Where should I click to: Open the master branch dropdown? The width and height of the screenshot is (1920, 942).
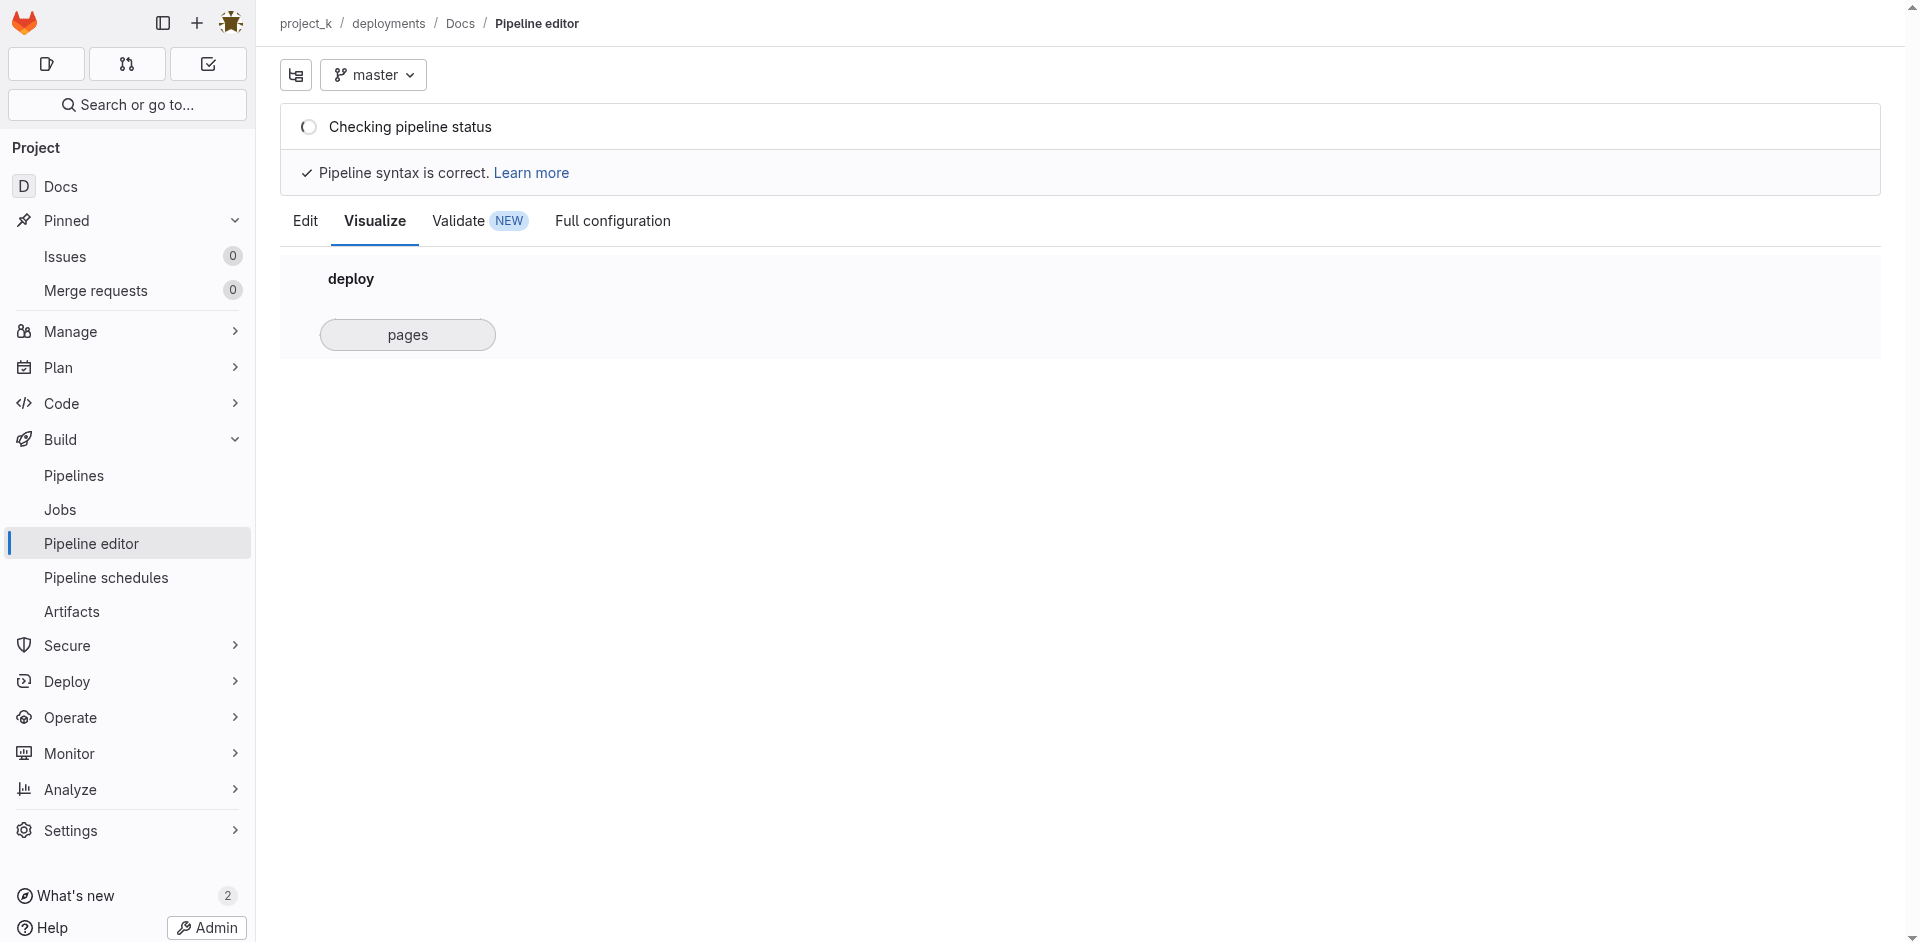click(372, 75)
